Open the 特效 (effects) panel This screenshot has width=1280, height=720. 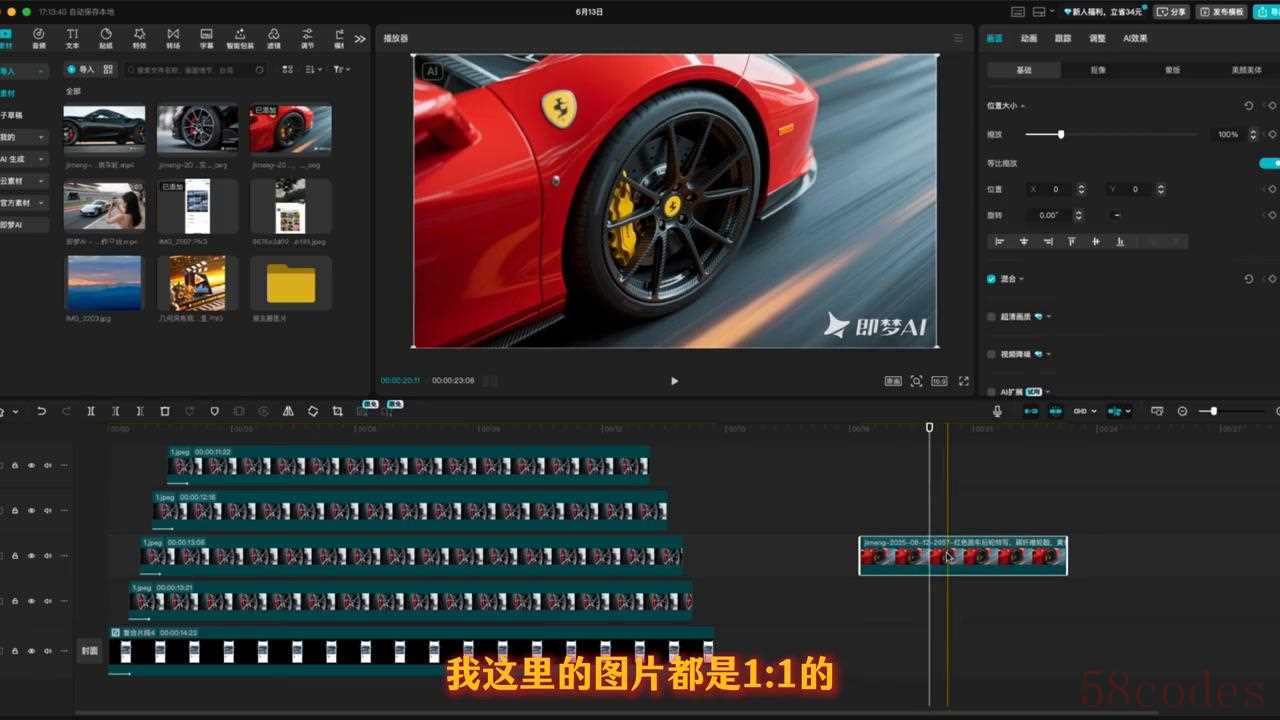(139, 38)
